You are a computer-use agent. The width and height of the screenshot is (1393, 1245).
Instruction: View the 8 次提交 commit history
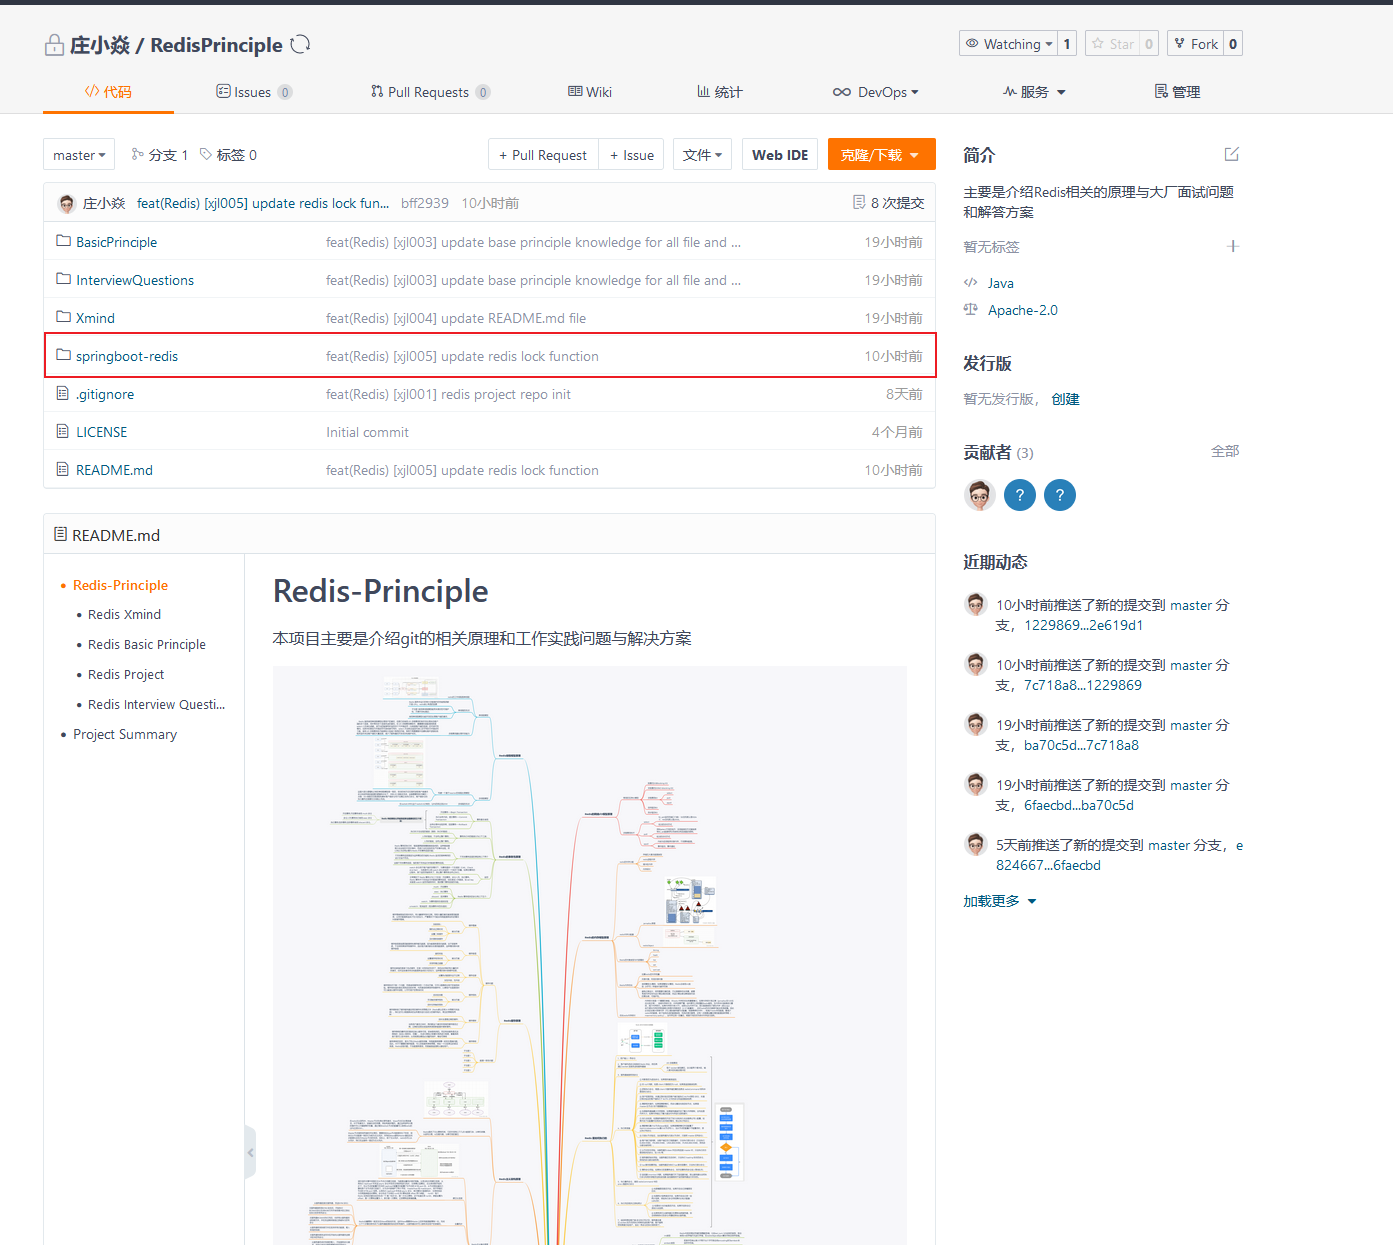point(888,203)
